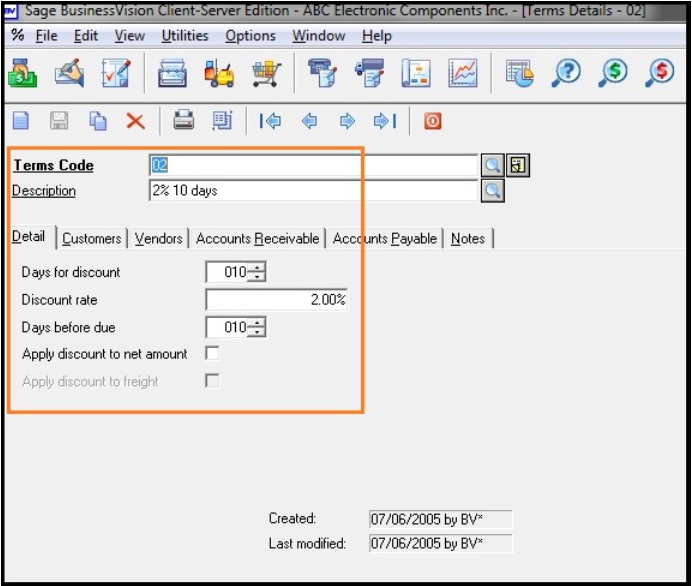Click the question mark help lookup icon
Viewport: 692px width, 586px height.
click(566, 75)
